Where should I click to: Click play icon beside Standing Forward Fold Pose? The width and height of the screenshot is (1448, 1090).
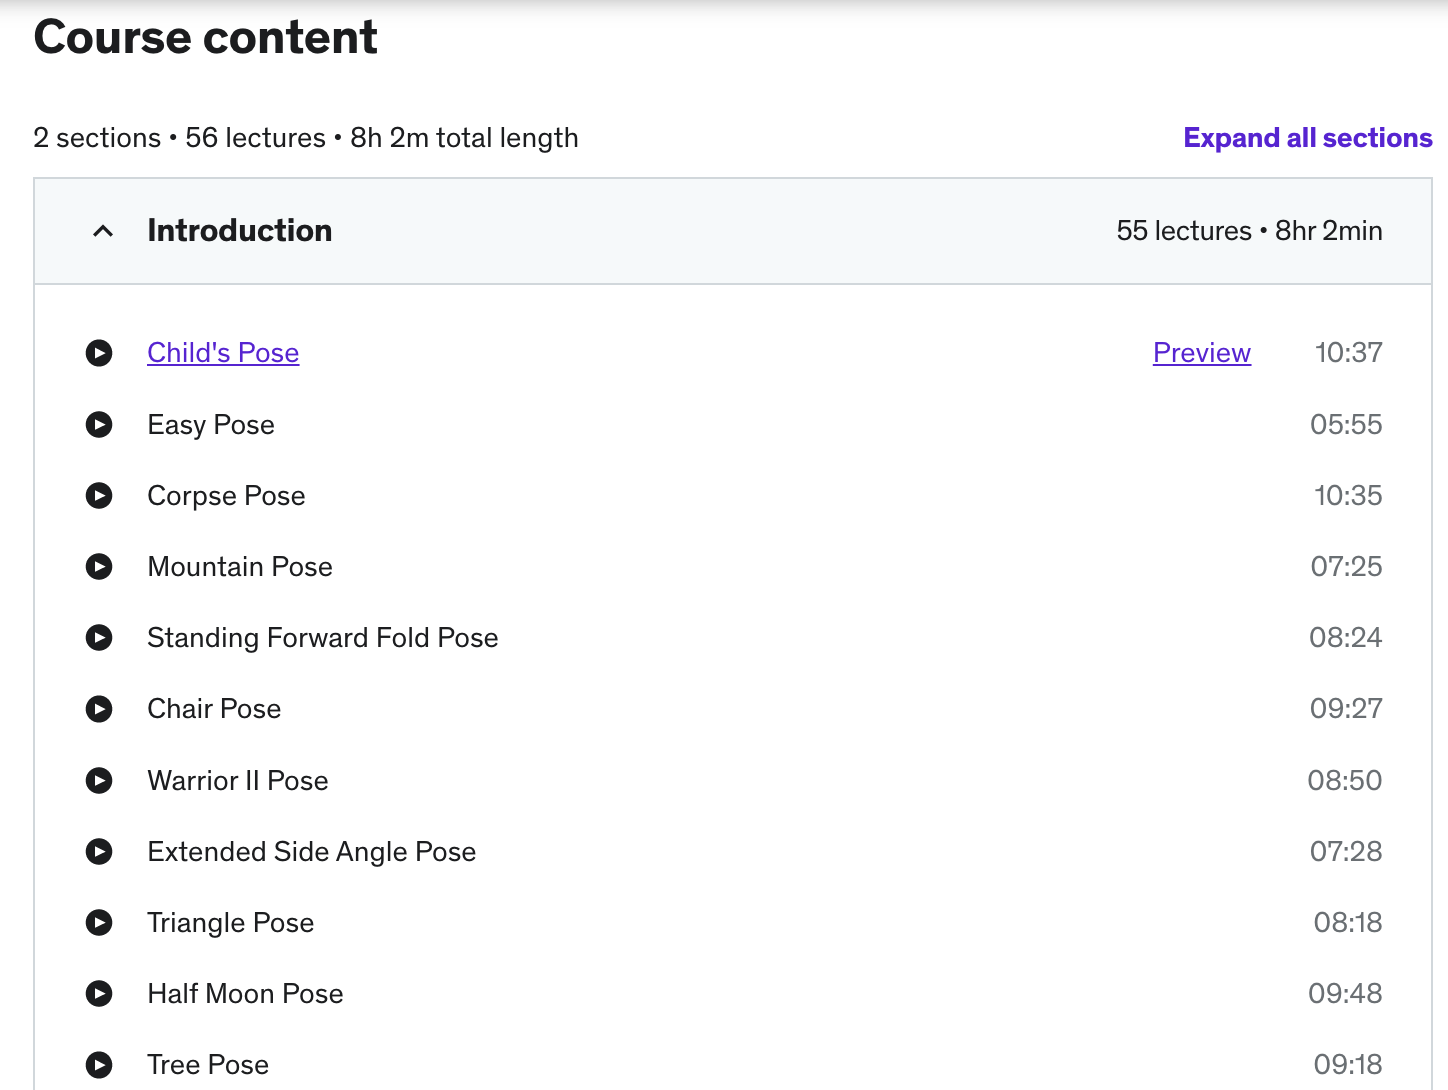(99, 638)
